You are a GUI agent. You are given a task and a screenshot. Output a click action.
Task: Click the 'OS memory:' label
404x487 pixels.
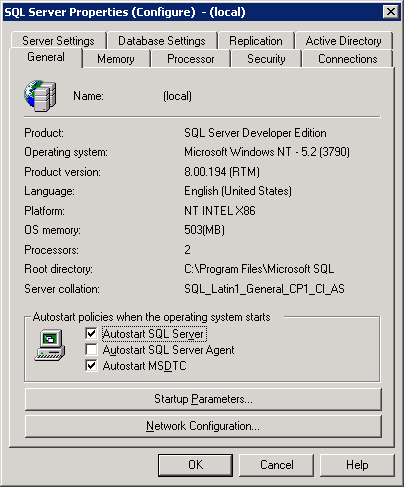tap(52, 230)
